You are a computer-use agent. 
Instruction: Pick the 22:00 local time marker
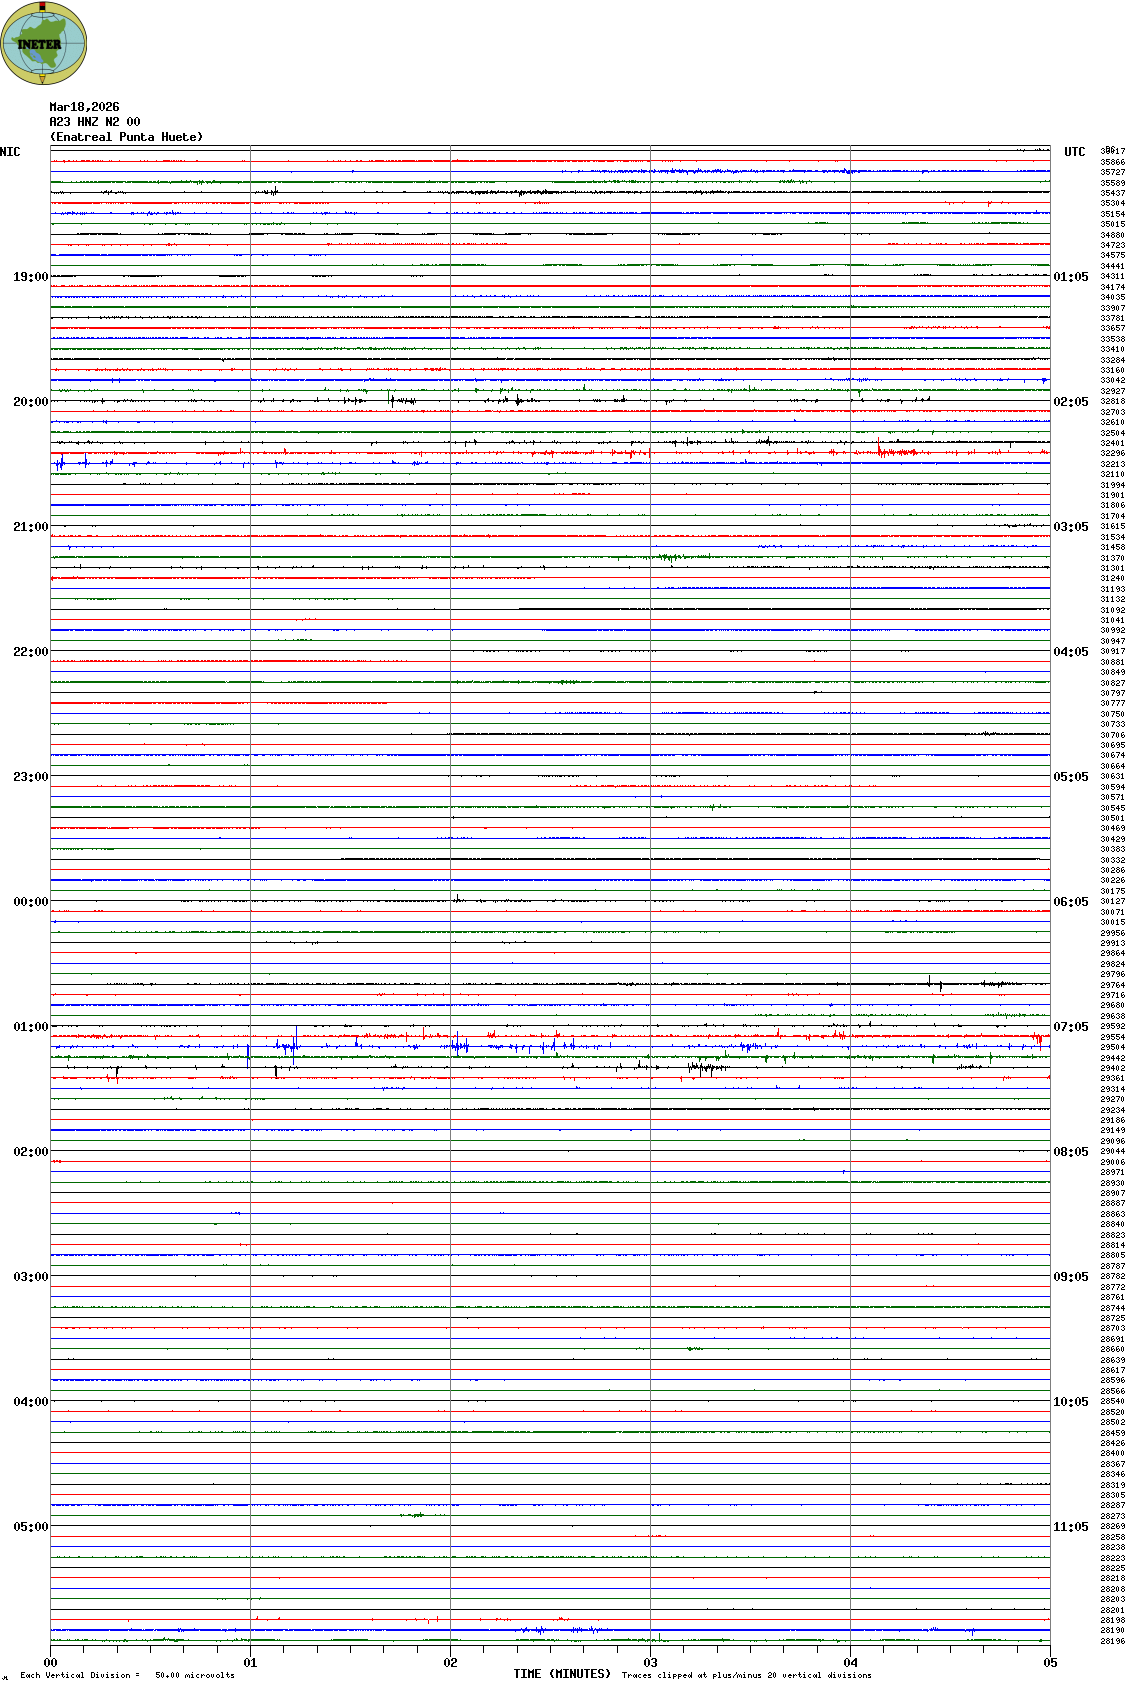click(x=30, y=652)
